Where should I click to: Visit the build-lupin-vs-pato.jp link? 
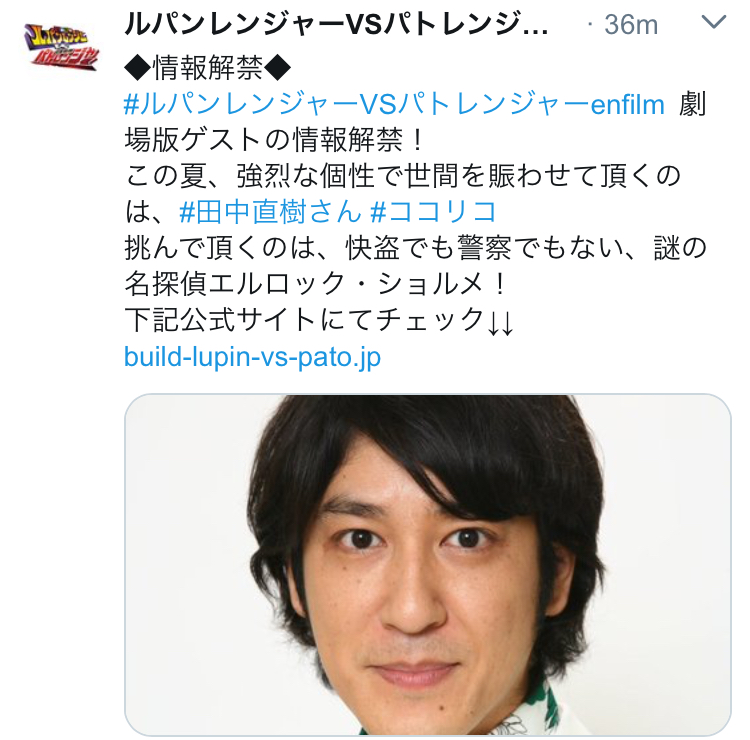[x=252, y=357]
